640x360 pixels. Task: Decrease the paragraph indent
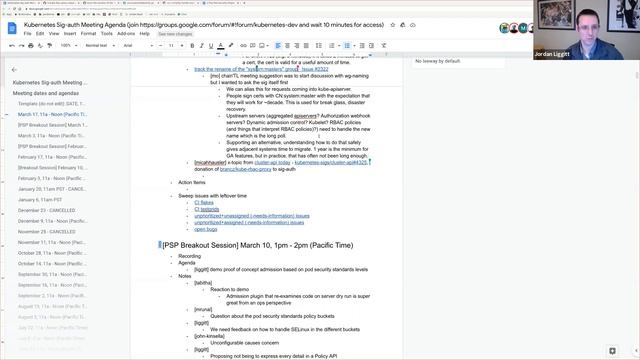click(x=362, y=45)
